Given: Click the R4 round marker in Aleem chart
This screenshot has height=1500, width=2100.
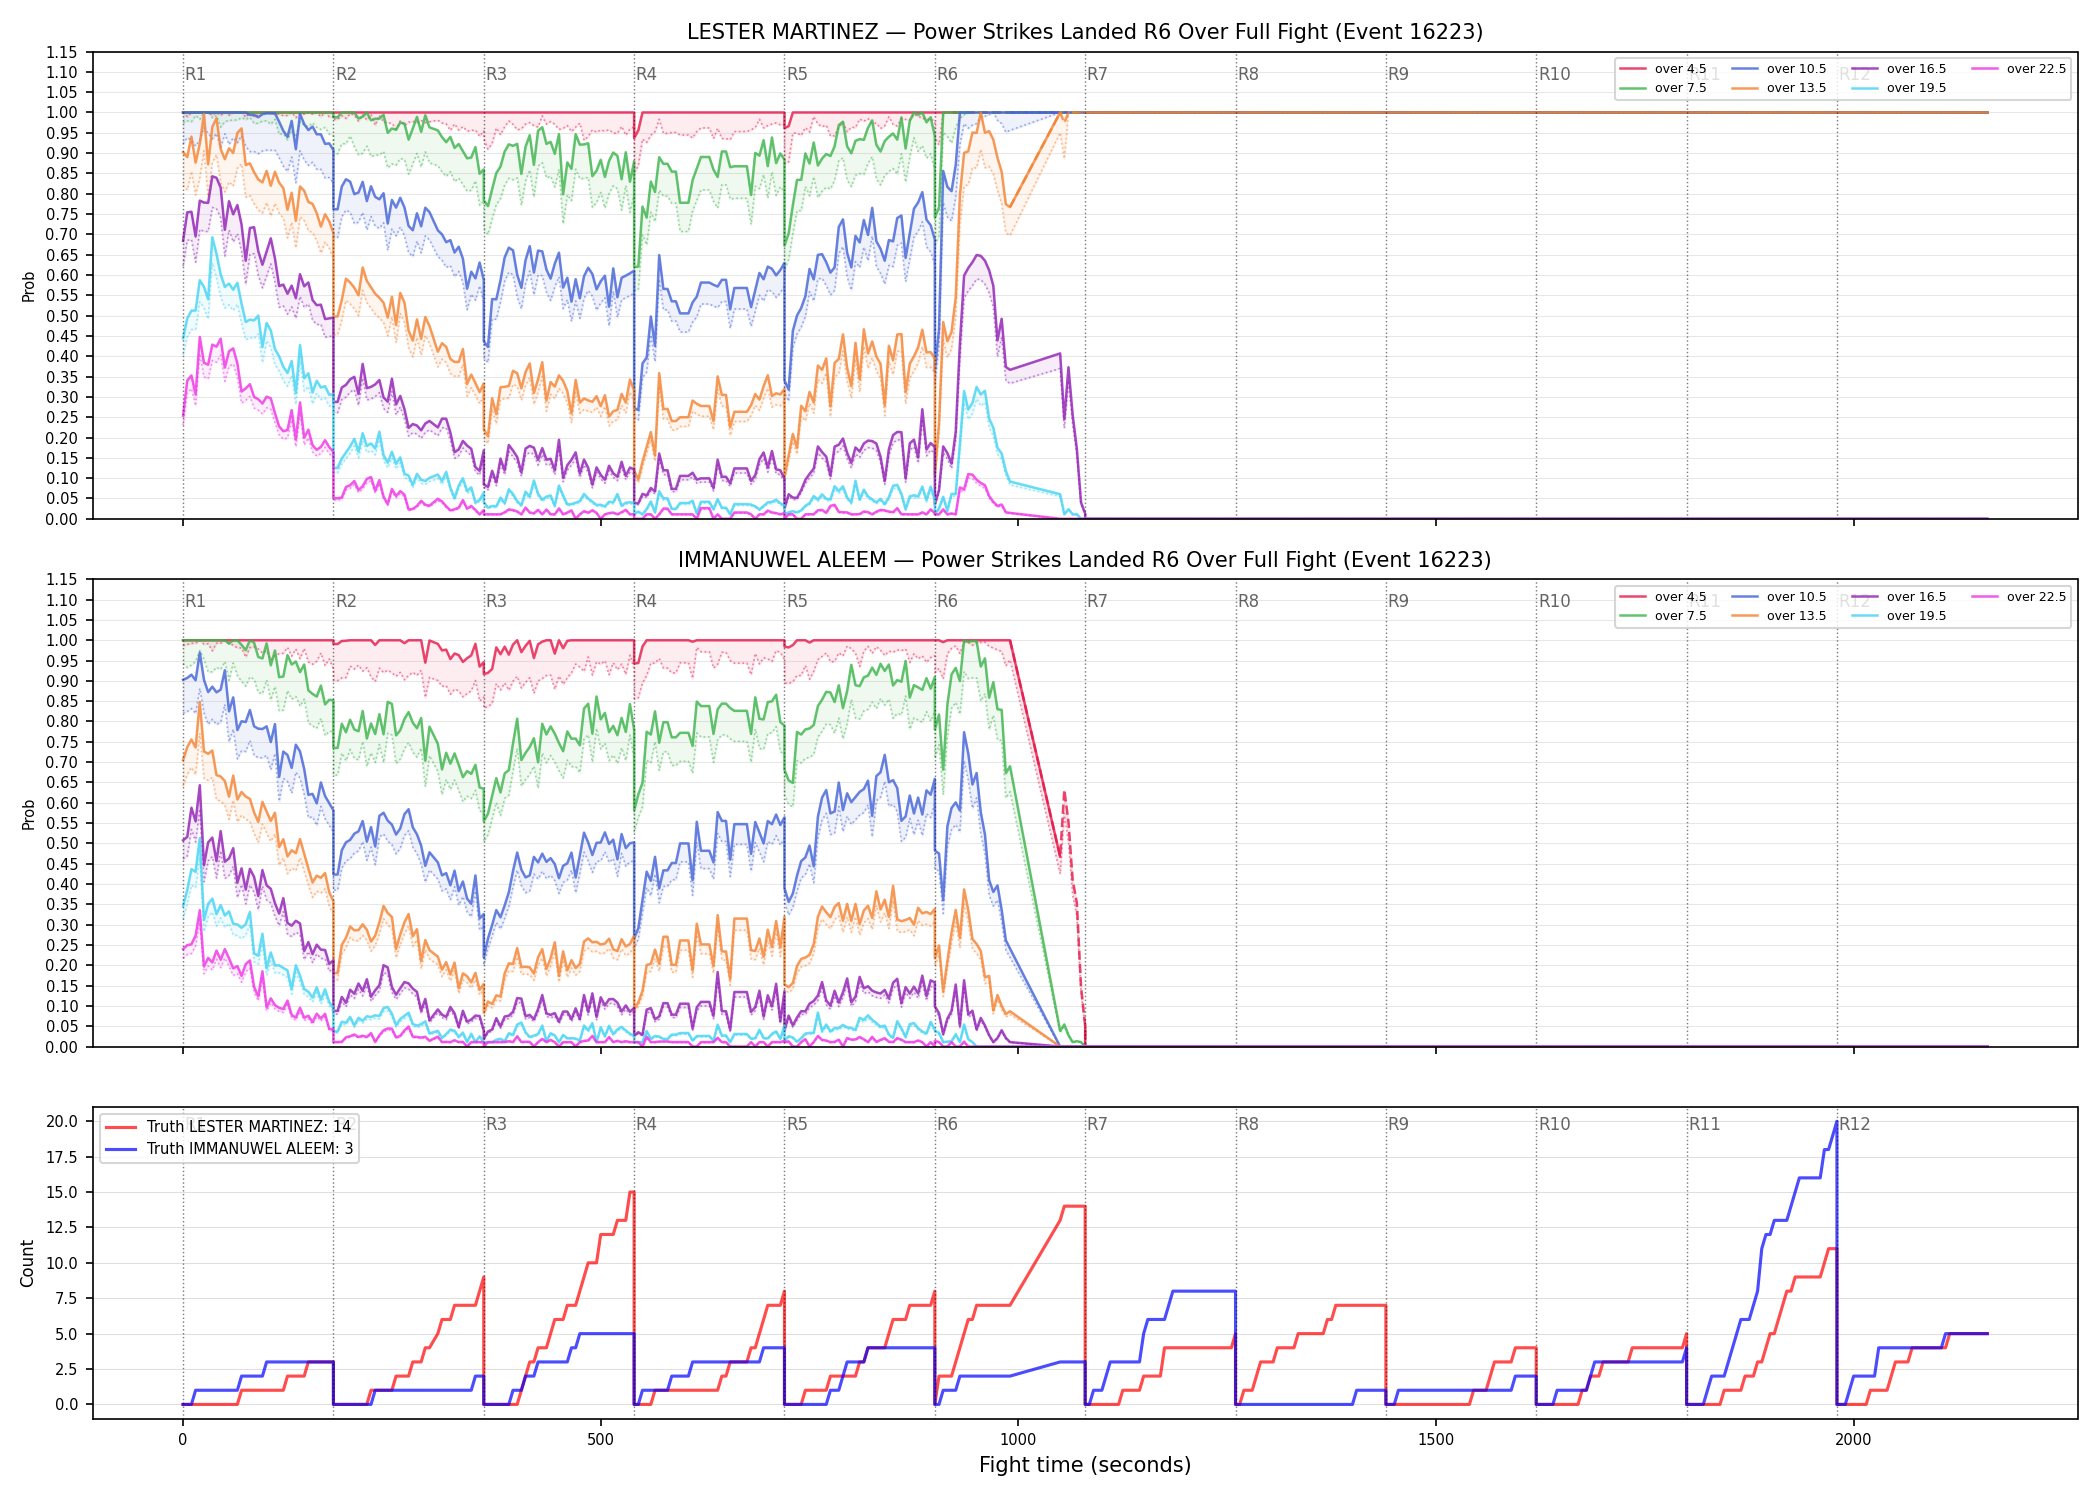Looking at the screenshot, I should click(x=646, y=601).
